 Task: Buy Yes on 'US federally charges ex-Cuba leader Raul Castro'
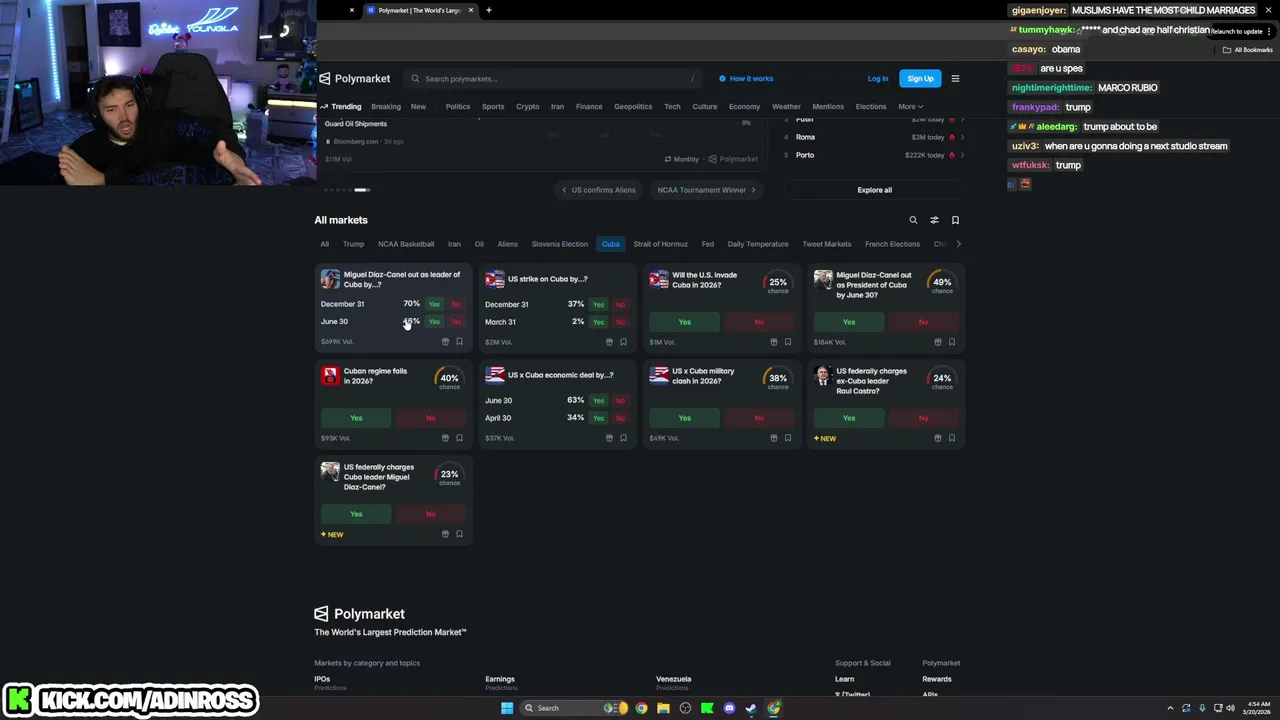click(x=849, y=418)
